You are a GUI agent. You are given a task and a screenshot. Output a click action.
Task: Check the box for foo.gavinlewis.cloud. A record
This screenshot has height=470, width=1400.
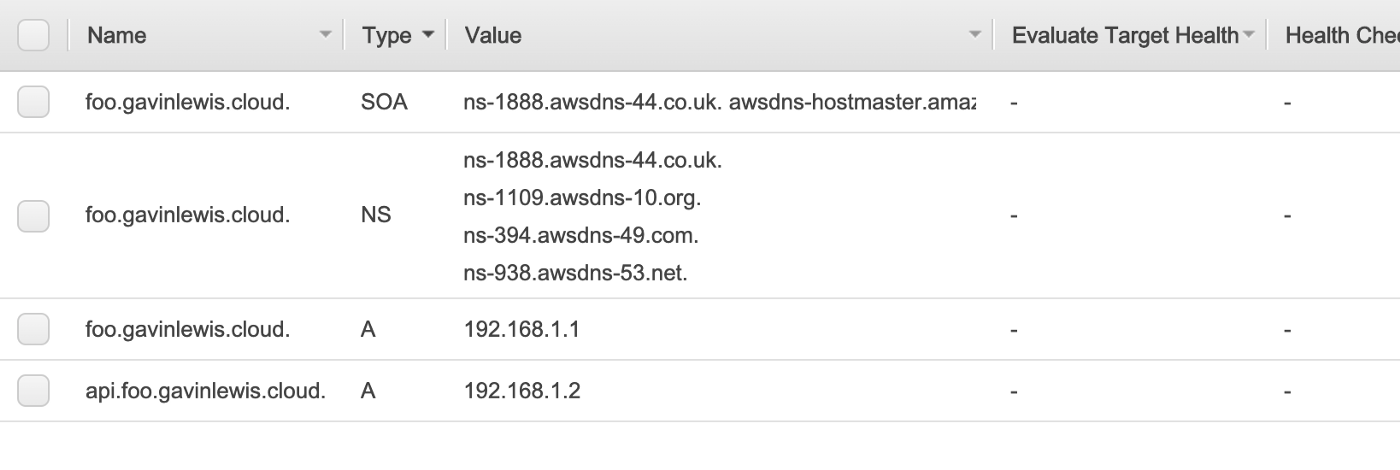[x=33, y=329]
